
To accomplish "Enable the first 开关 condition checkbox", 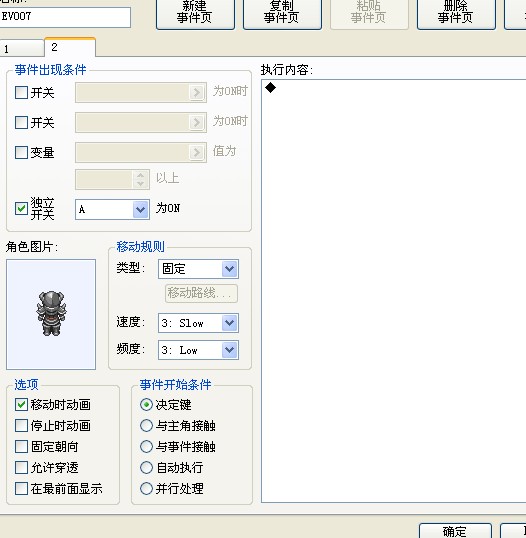I will (21, 92).
